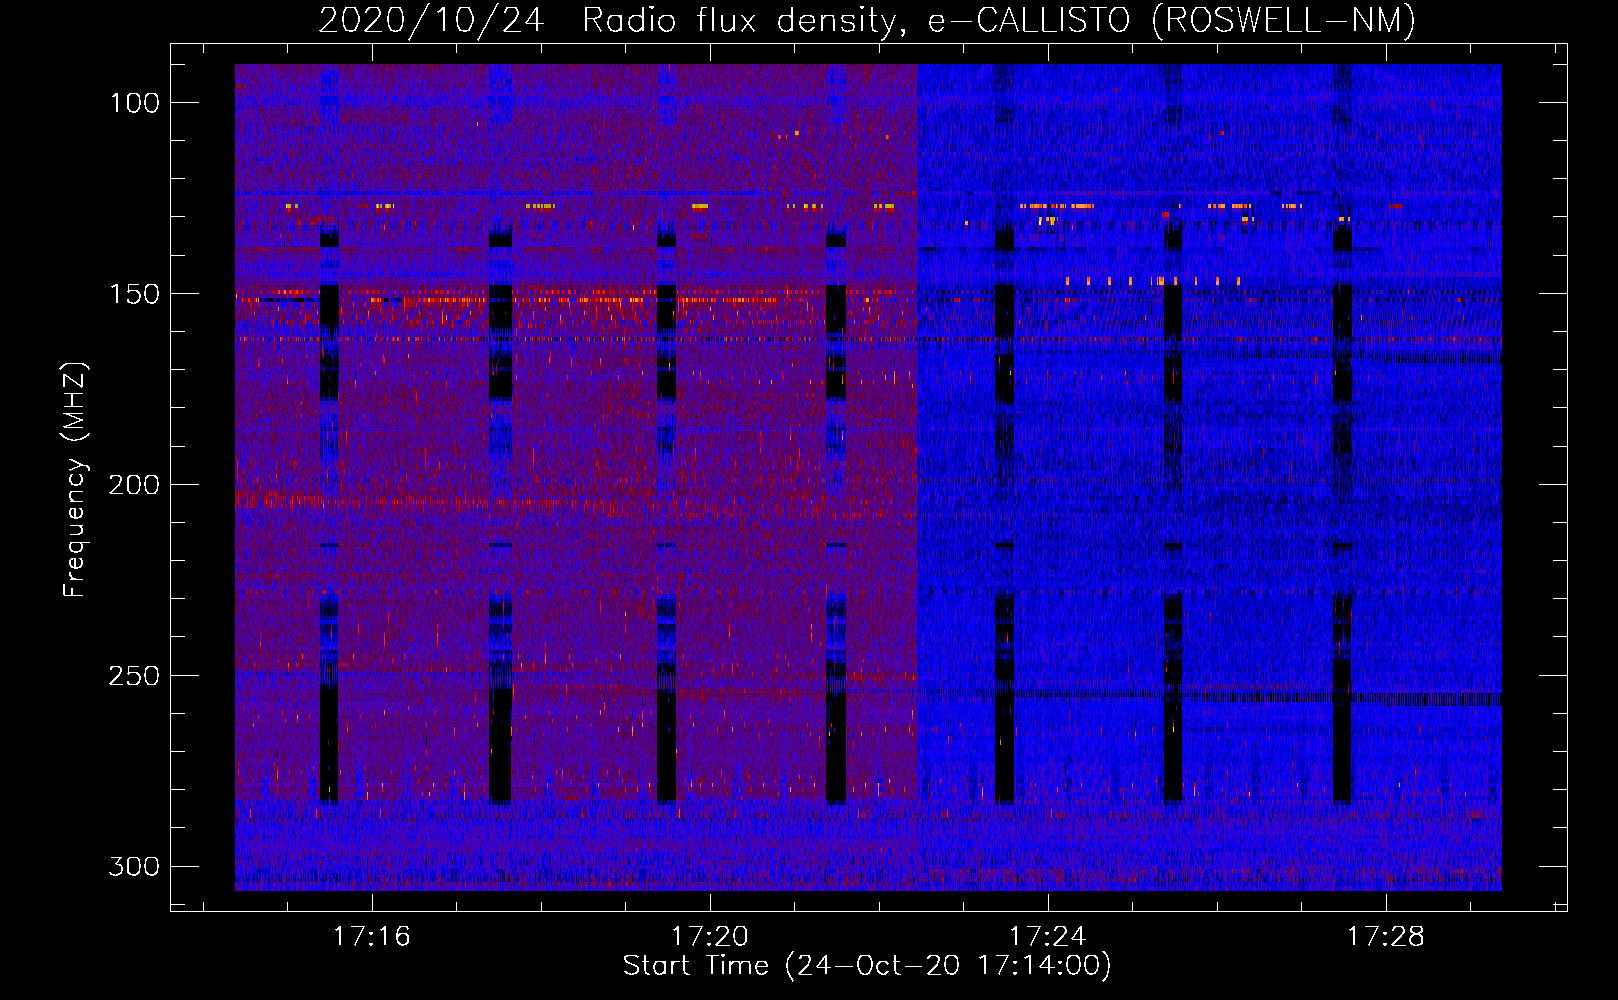
Task: Click the date "2020/10/24" in the title
Action: (431, 20)
